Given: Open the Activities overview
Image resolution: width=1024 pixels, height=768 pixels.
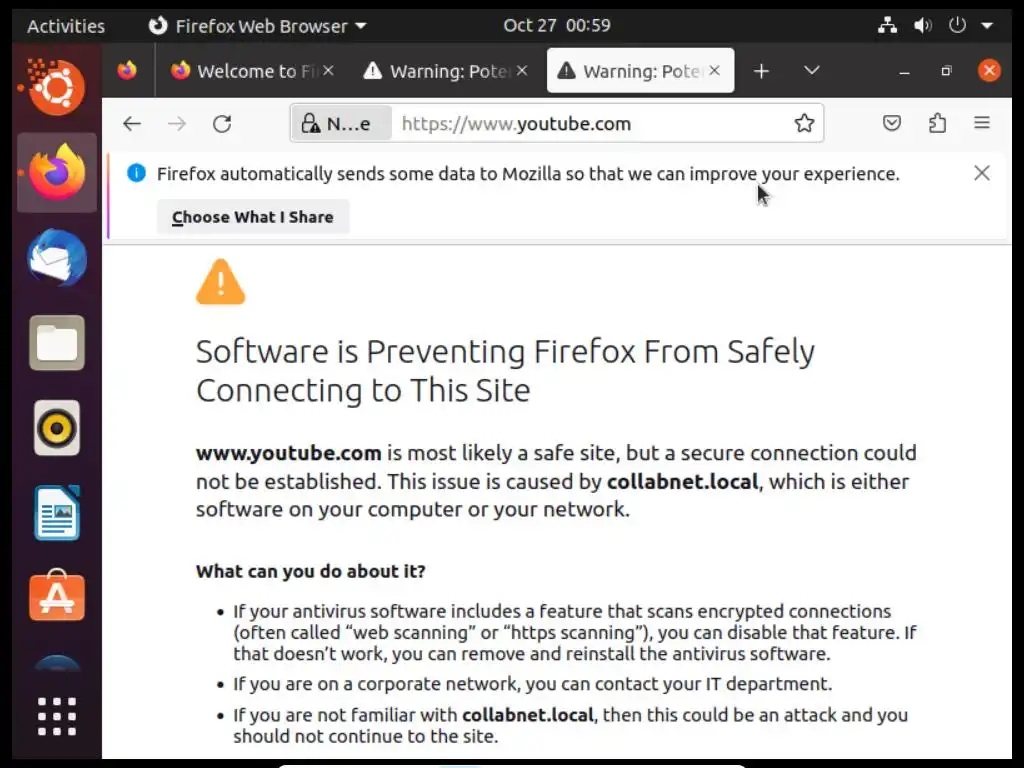Looking at the screenshot, I should pos(65,26).
